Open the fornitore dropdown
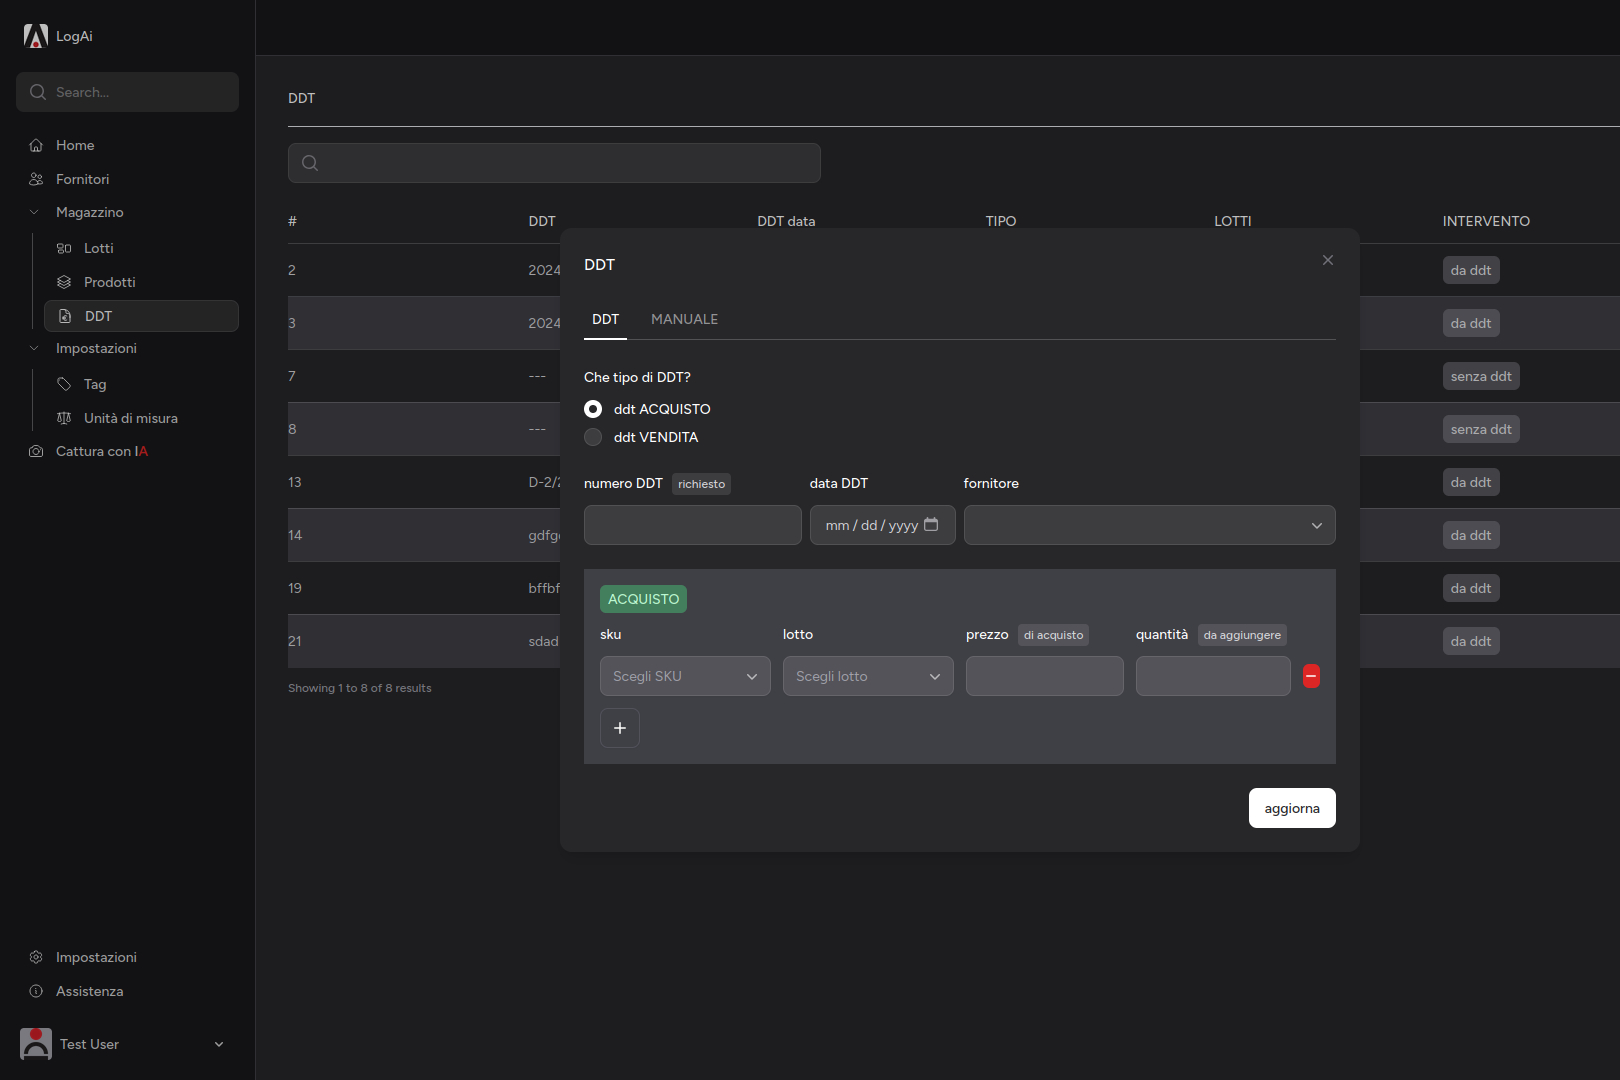The width and height of the screenshot is (1620, 1080). click(x=1149, y=525)
